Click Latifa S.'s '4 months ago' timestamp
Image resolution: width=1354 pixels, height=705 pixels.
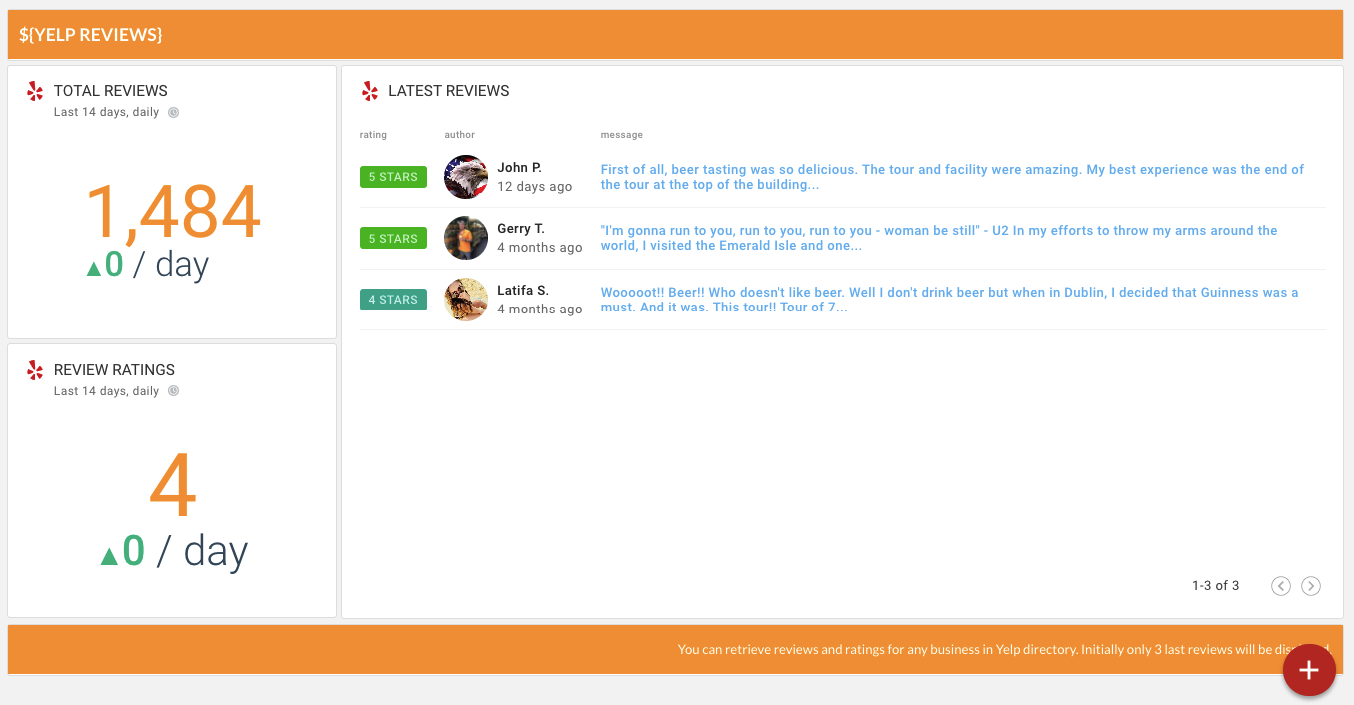pos(540,310)
